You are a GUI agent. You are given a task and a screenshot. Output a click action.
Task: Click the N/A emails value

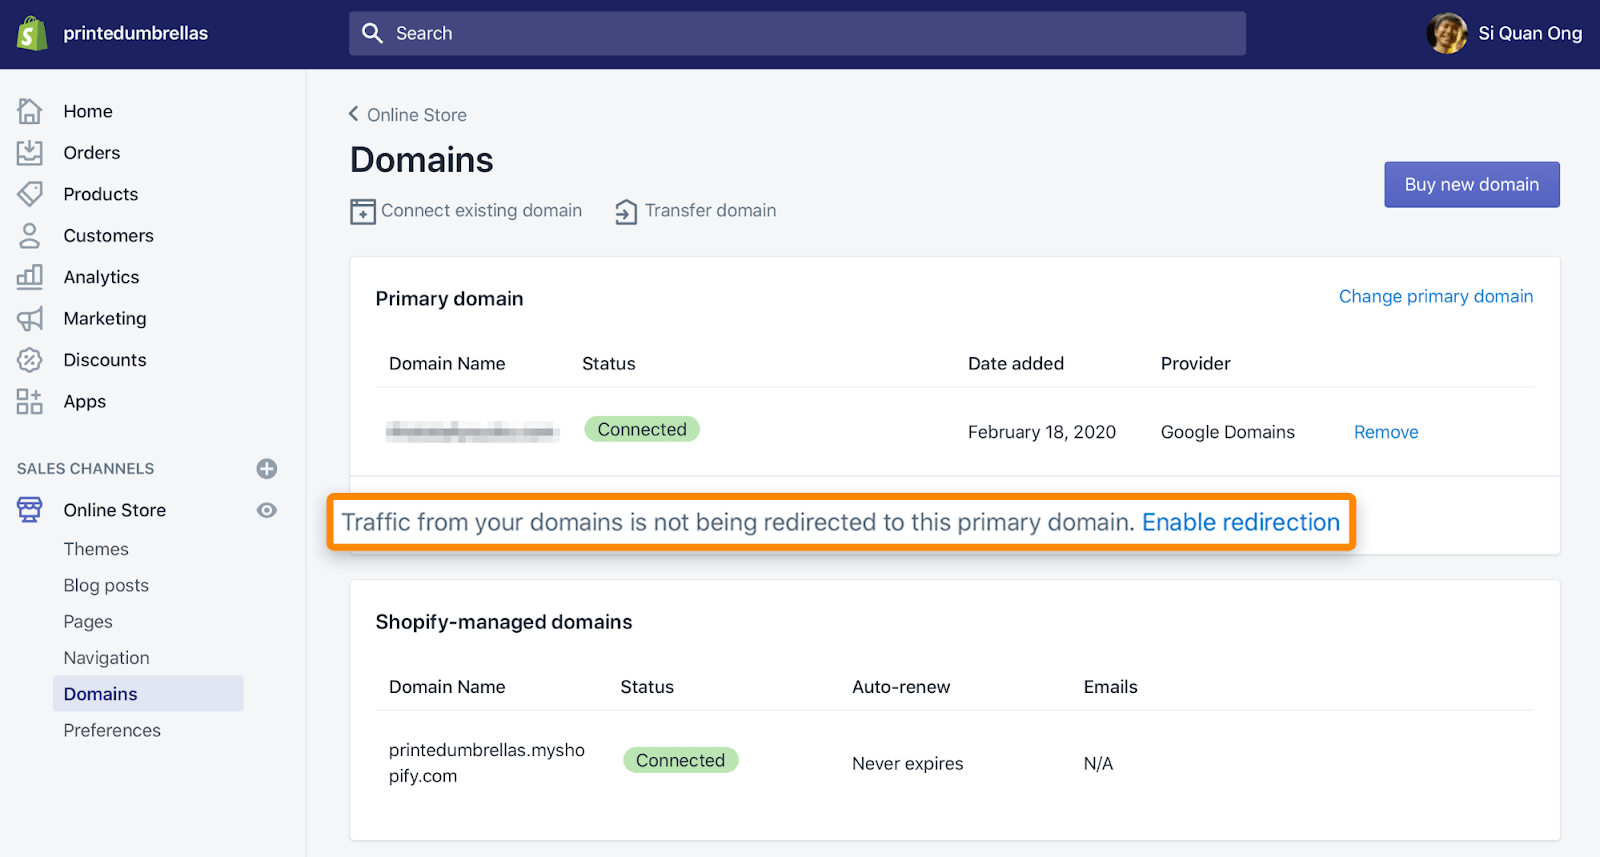coord(1098,764)
